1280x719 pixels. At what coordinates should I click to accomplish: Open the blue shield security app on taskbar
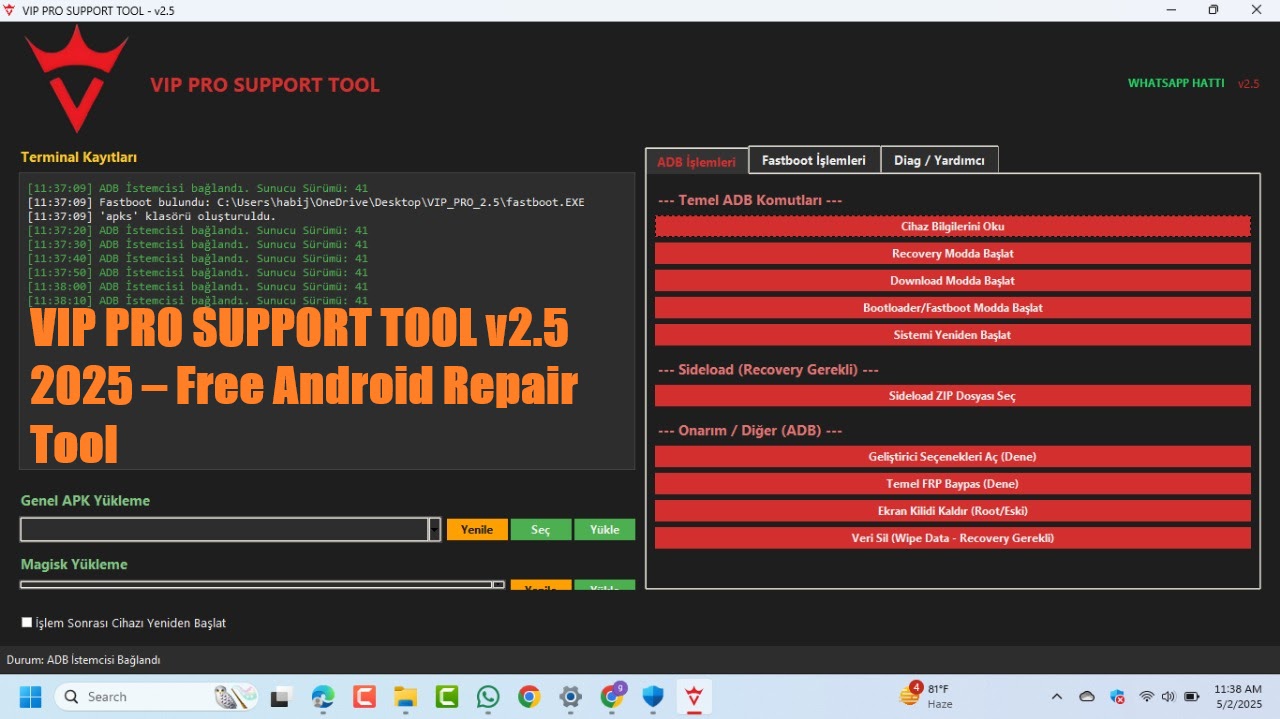pyautogui.click(x=653, y=697)
